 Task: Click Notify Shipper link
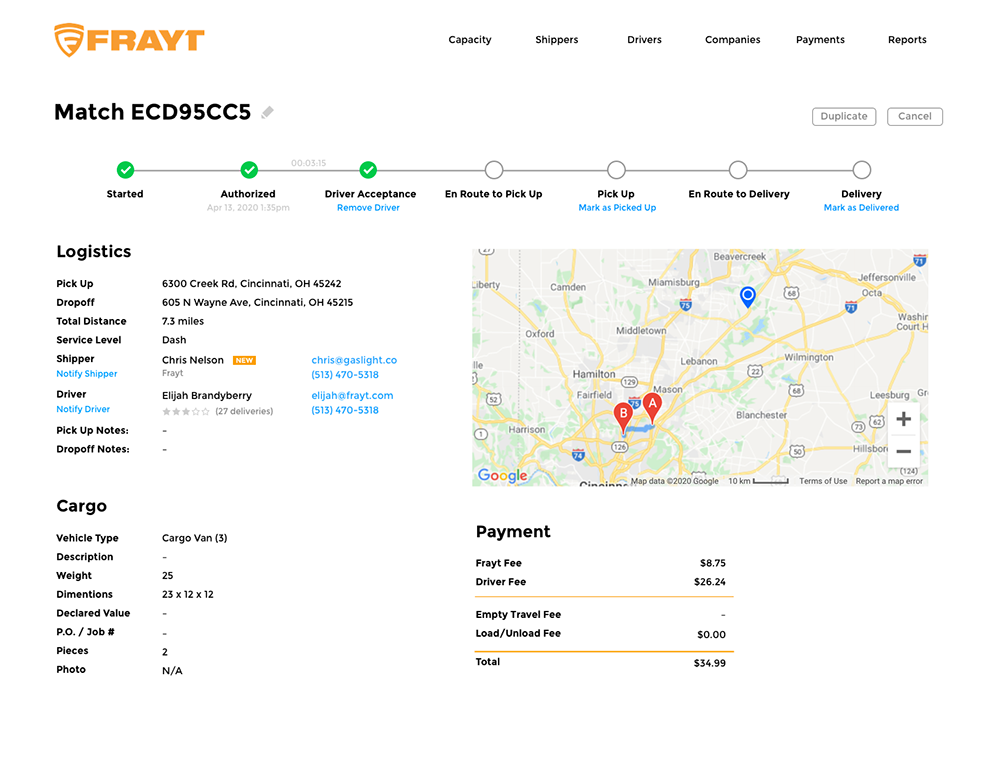coord(87,374)
